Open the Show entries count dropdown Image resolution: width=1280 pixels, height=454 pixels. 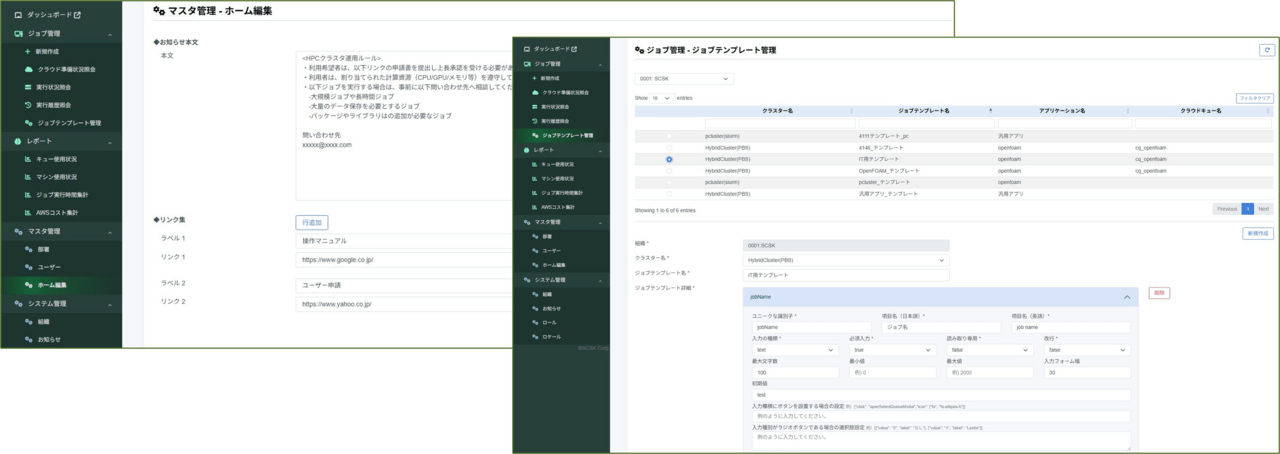(x=661, y=98)
